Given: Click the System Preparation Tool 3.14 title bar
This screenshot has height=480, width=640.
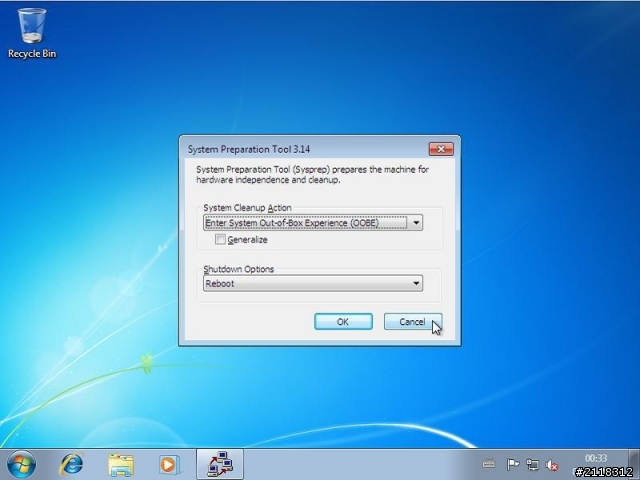Looking at the screenshot, I should (306, 149).
